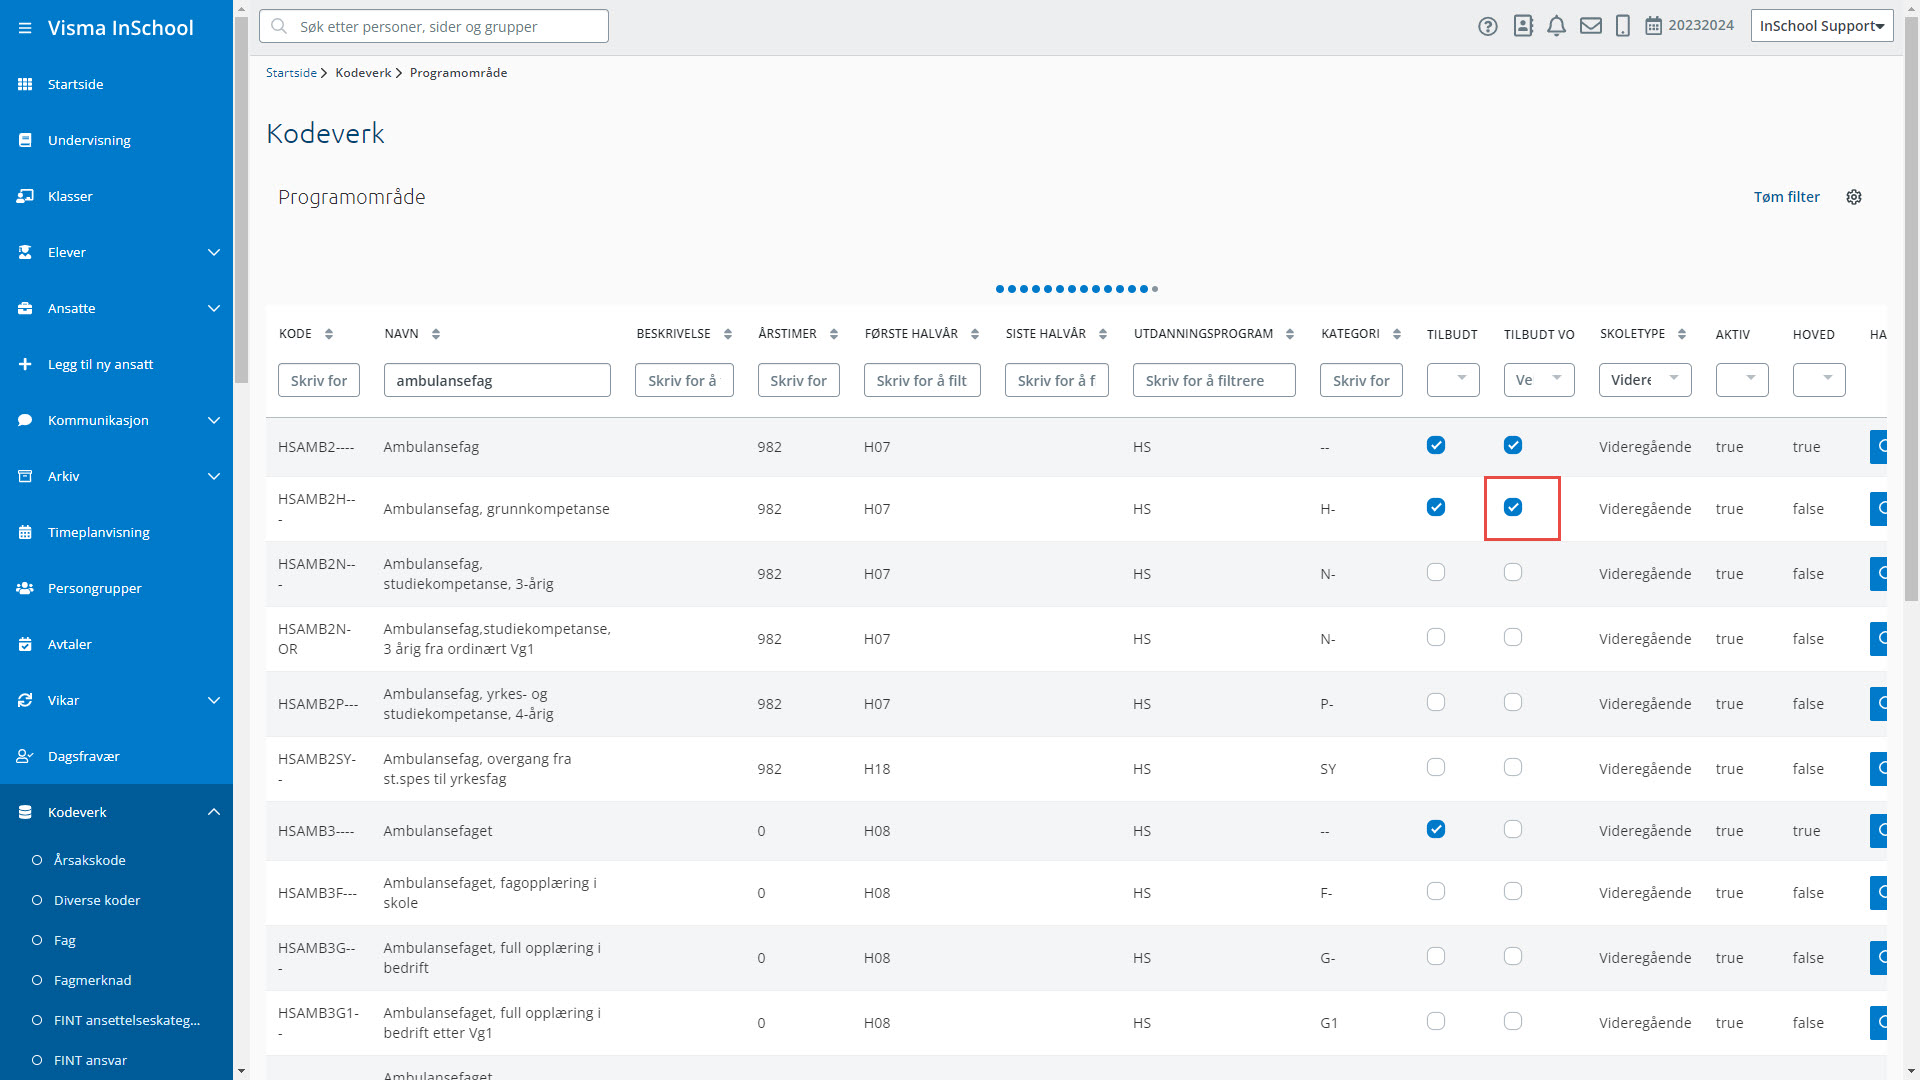The height and width of the screenshot is (1080, 1920).
Task: Check Tilbud for HSAMB2N-- studiekompetanse, 3-årig
Action: pyautogui.click(x=1436, y=572)
